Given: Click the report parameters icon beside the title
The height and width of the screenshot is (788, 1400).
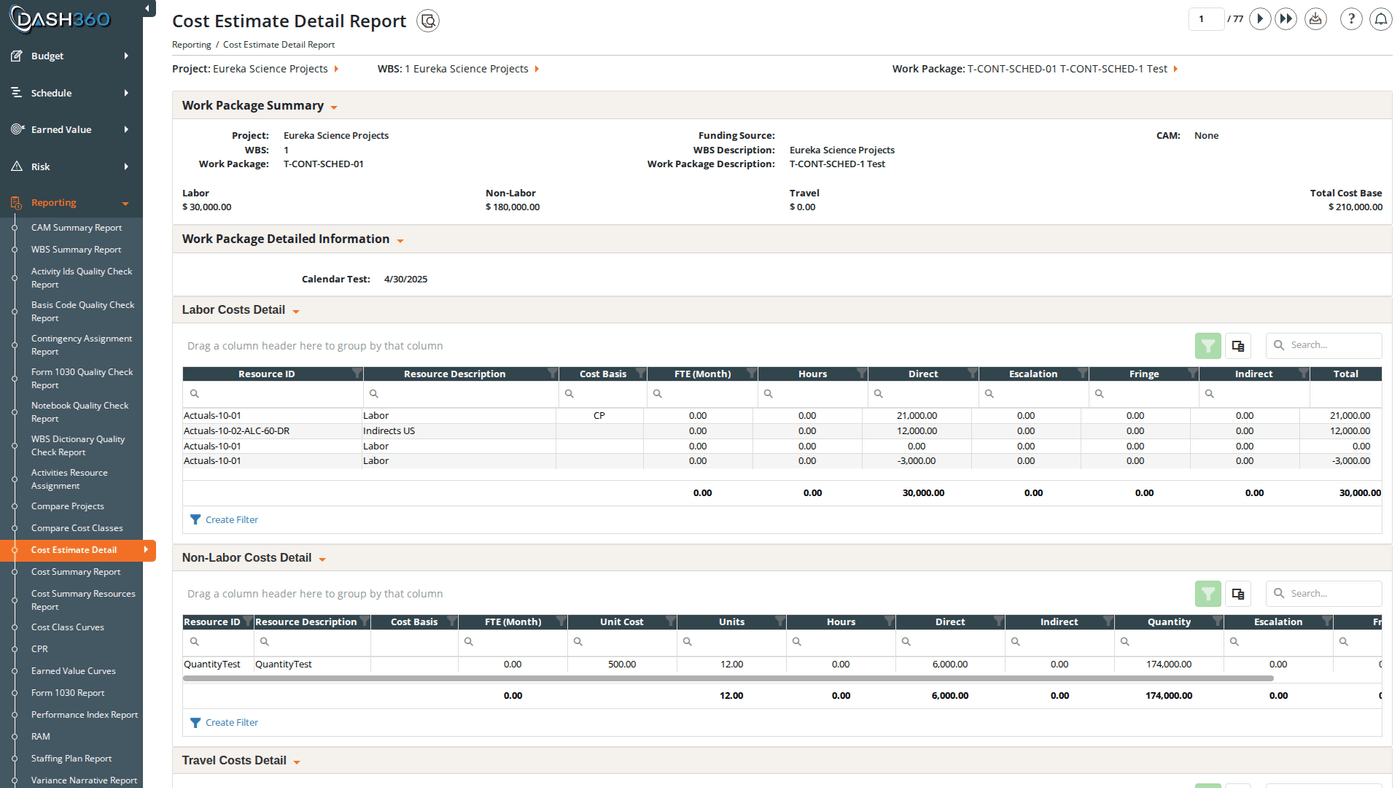Looking at the screenshot, I should (428, 21).
